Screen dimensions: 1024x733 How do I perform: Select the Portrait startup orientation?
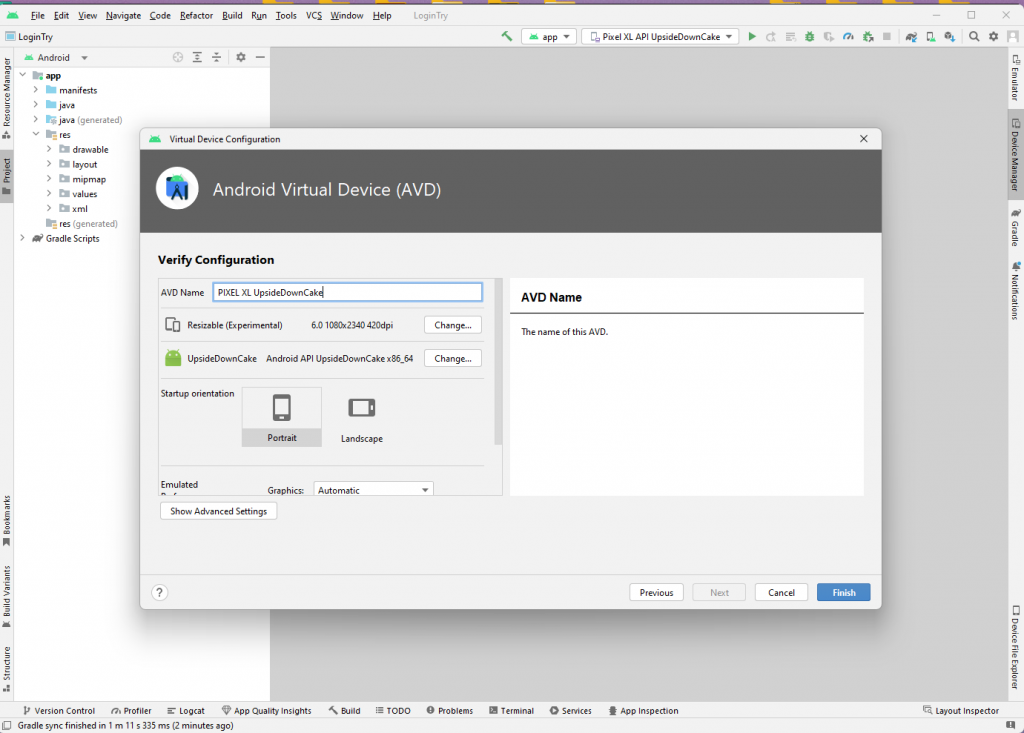(281, 417)
